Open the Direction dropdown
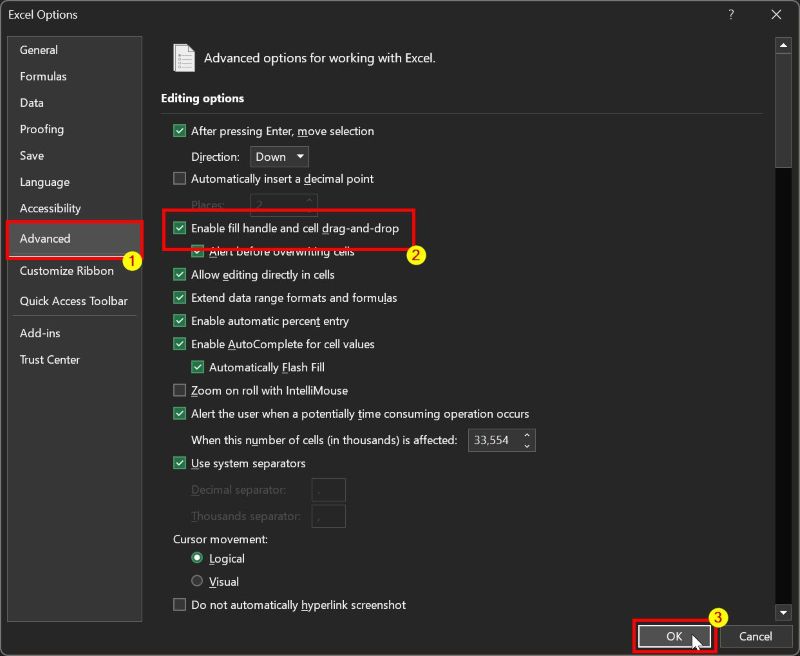Screen dimensions: 800x656 tap(279, 157)
